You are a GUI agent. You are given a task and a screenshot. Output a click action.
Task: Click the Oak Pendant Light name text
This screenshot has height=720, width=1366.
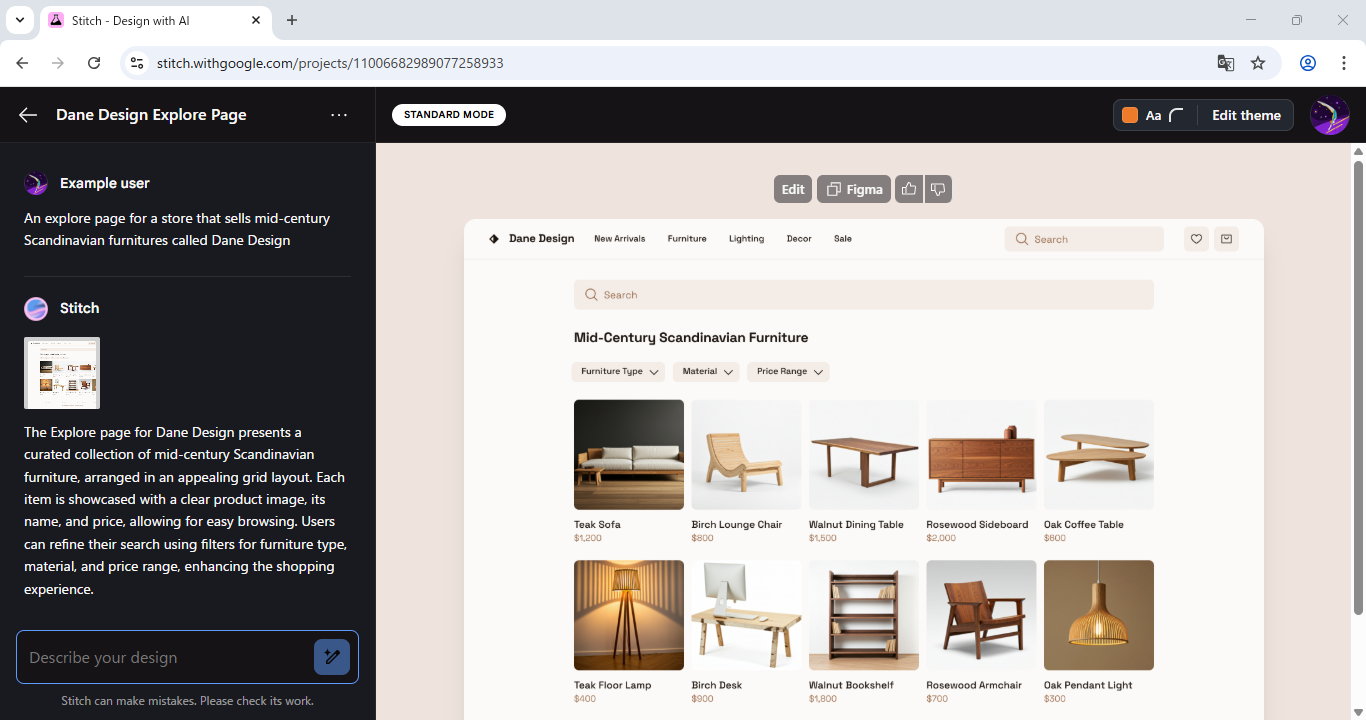1088,685
